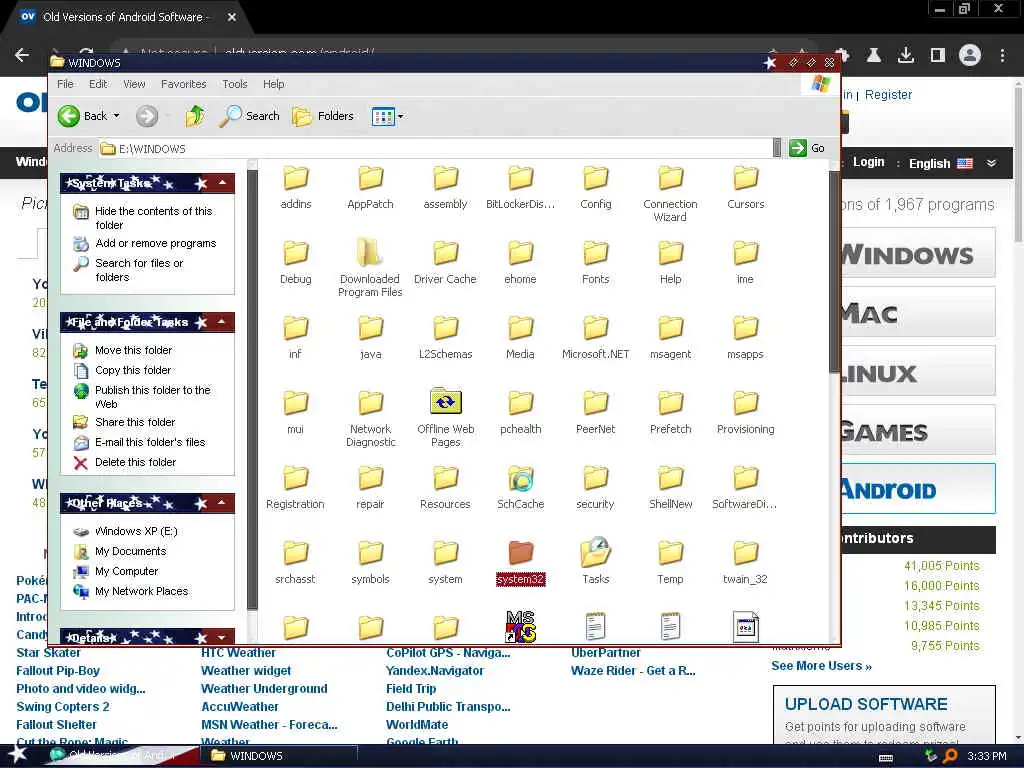Collapse the System Tasks panel

(x=223, y=183)
